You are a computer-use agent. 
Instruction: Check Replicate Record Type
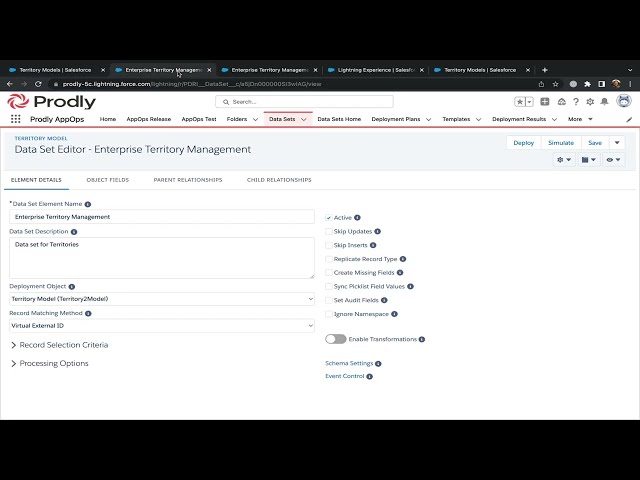[x=329, y=259]
